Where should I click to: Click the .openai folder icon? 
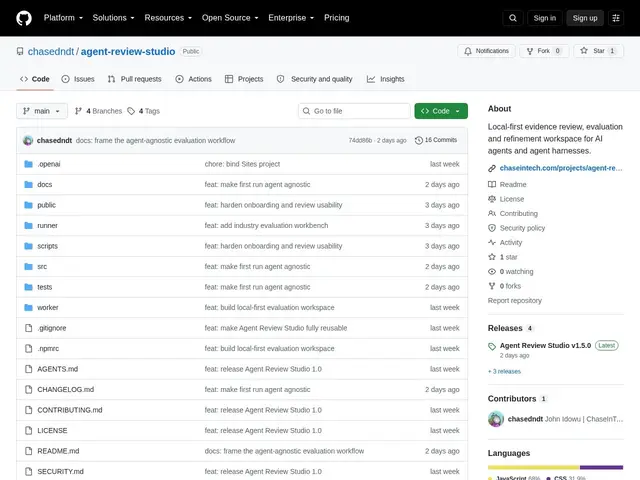(x=28, y=164)
